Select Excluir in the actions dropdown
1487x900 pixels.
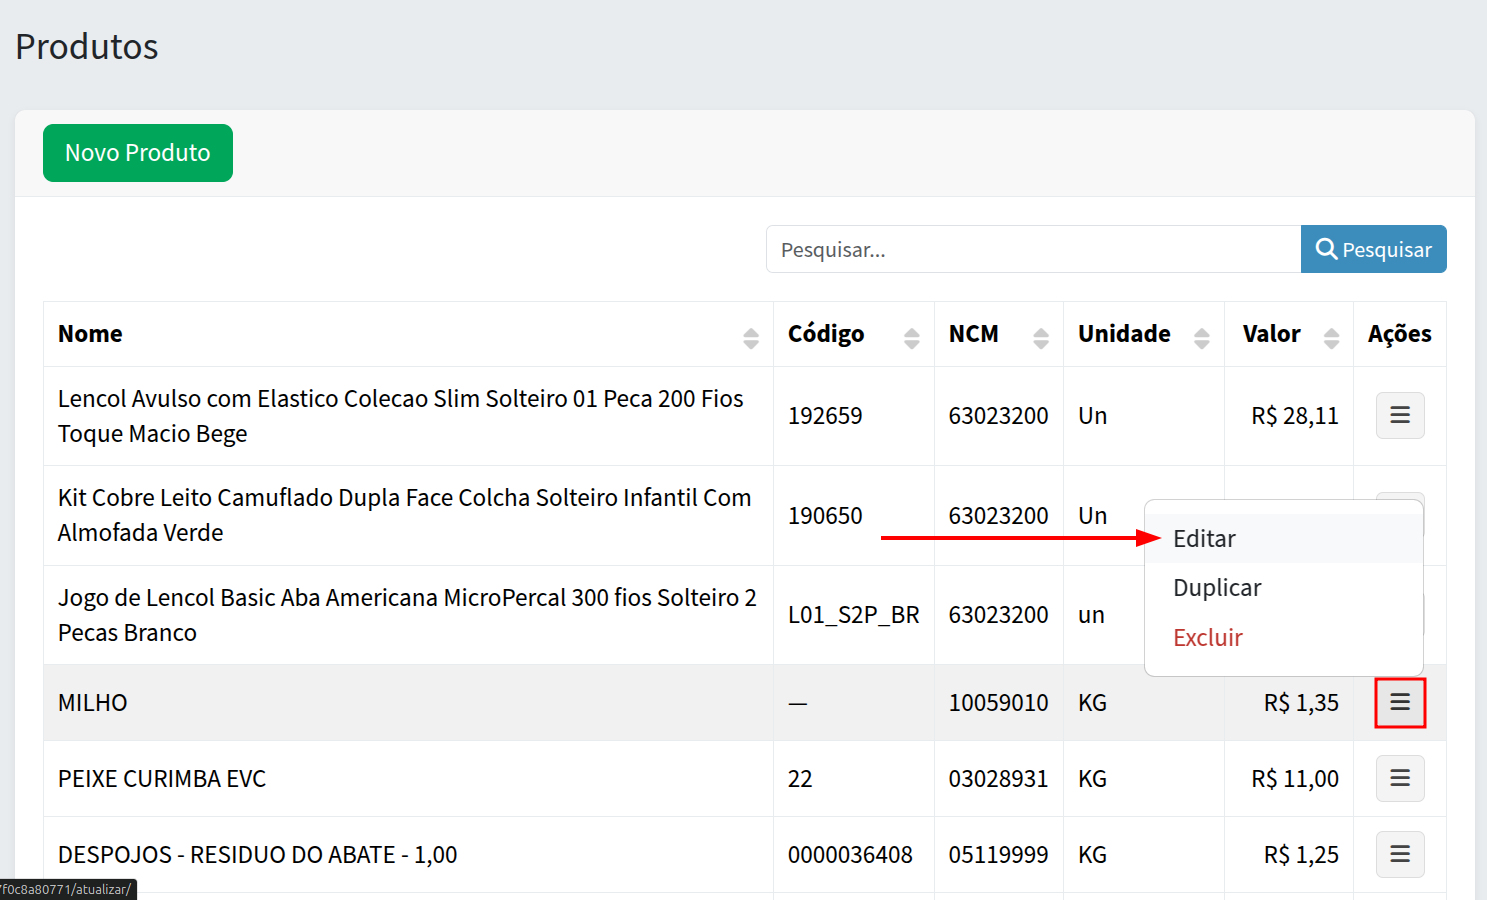pyautogui.click(x=1207, y=638)
